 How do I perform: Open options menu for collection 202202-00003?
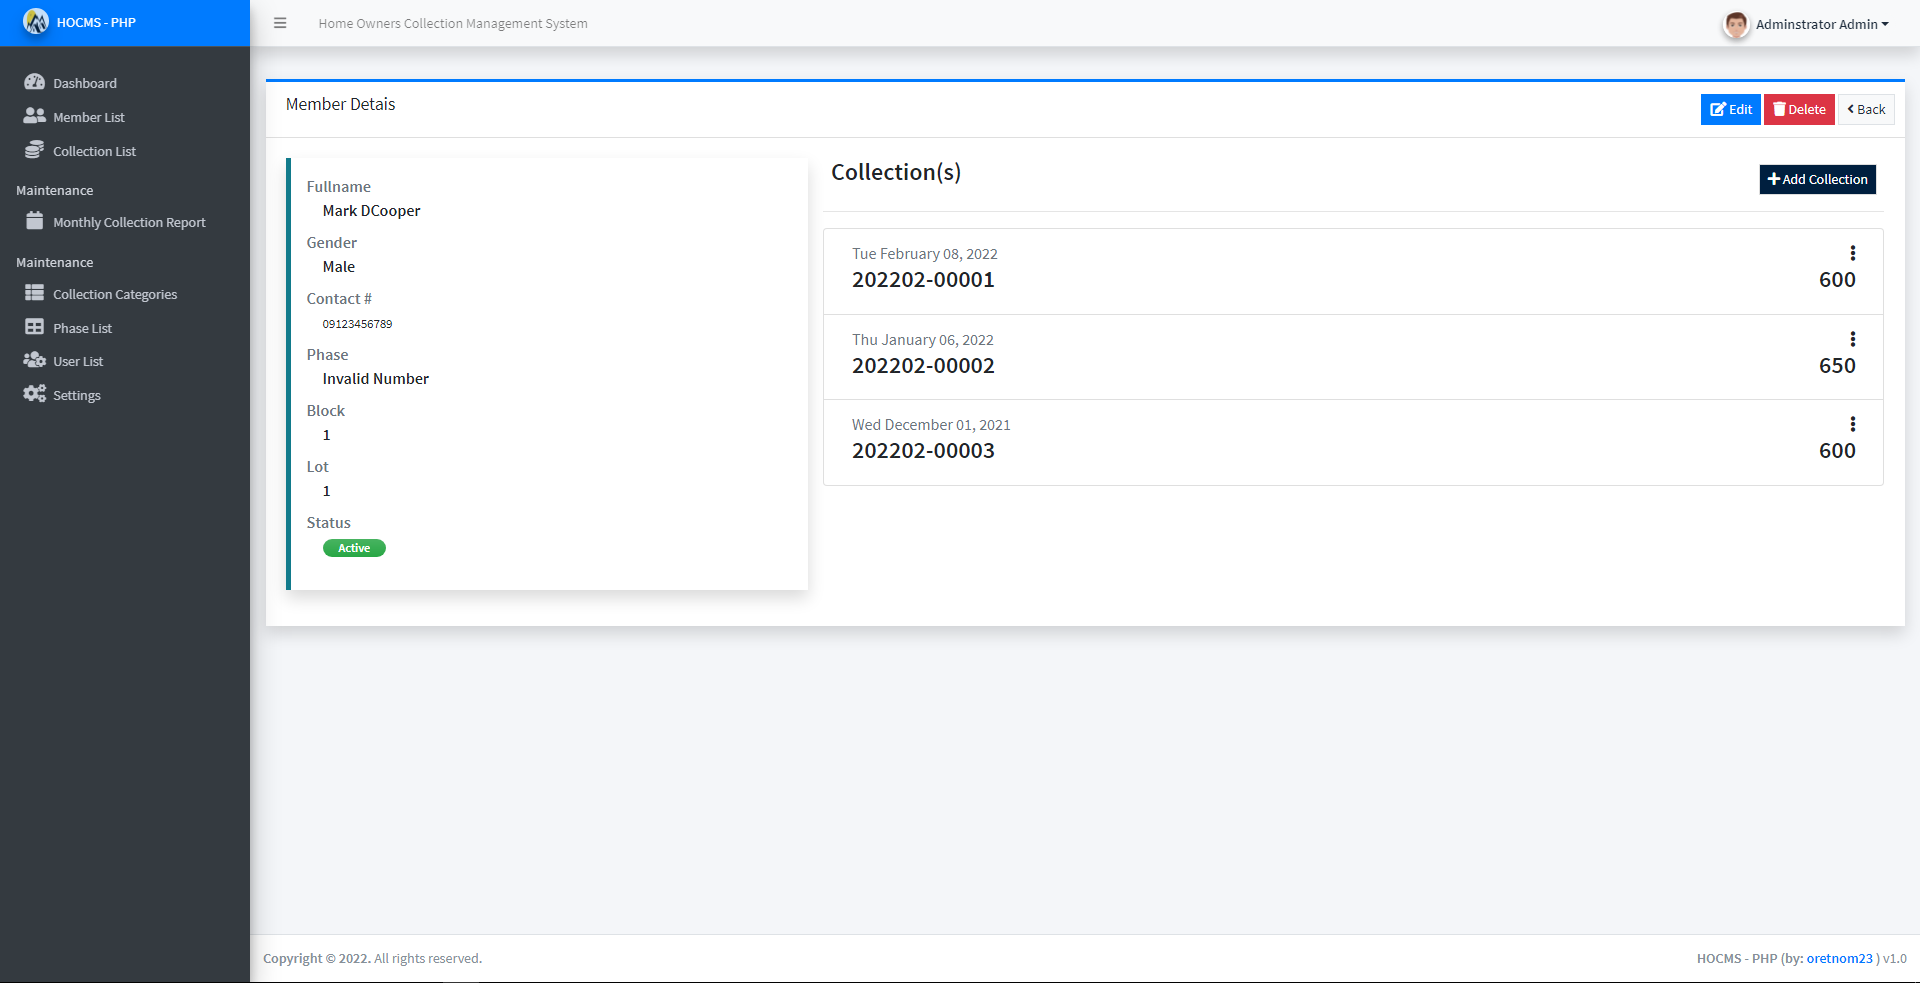pos(1852,424)
